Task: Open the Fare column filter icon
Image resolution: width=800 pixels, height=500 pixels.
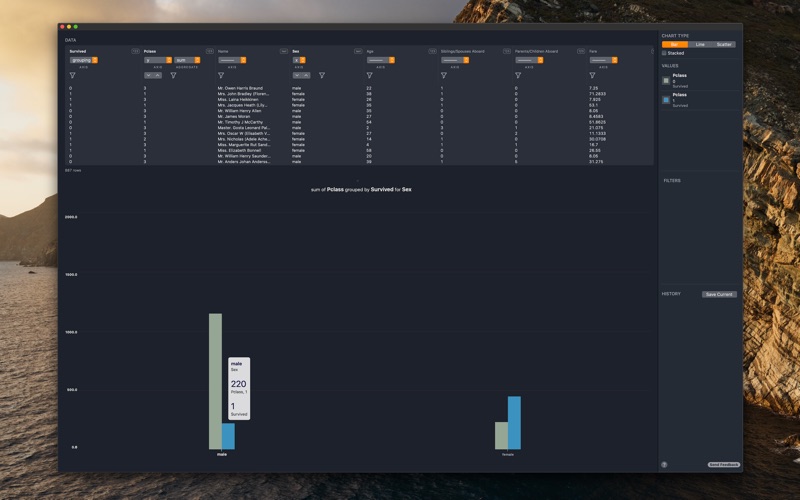Action: tap(592, 76)
